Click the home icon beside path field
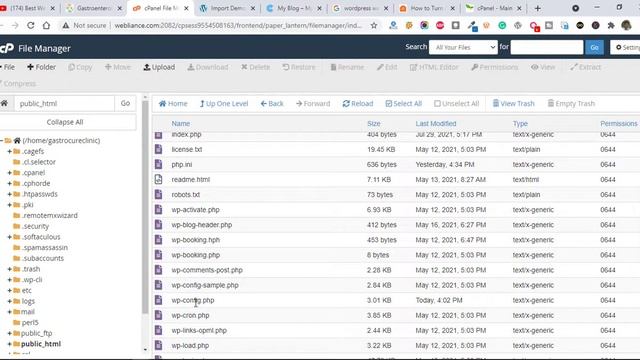 [x=4, y=103]
